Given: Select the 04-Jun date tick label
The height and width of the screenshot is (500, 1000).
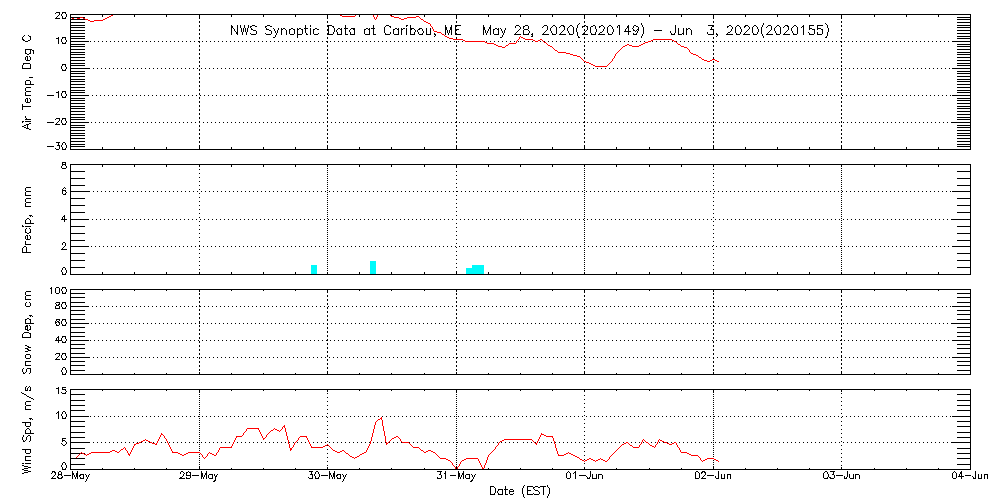Looking at the screenshot, I should click(968, 477).
